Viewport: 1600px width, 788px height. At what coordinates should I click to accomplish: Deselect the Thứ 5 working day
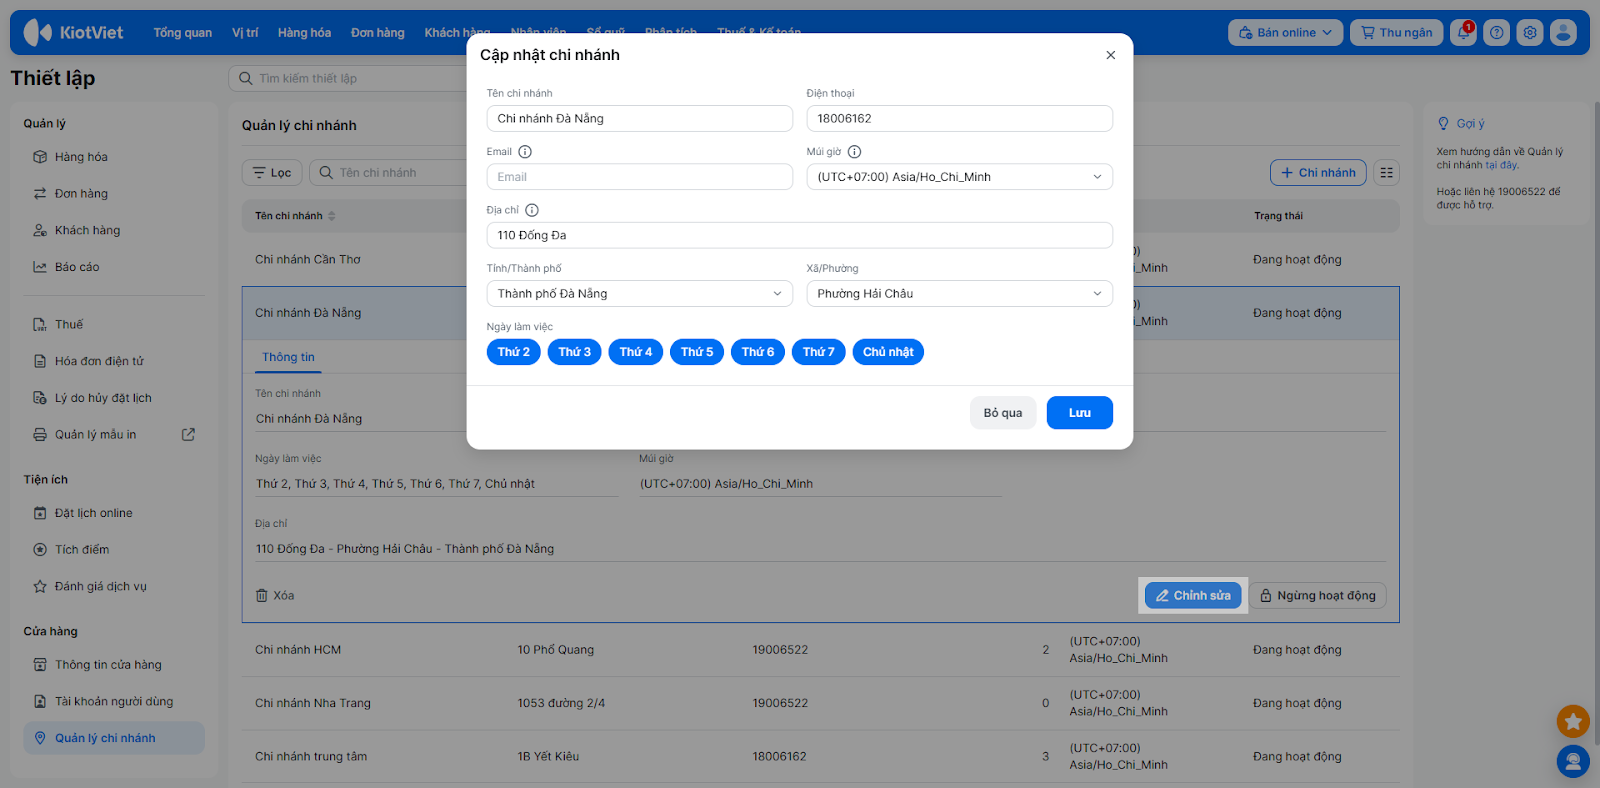pyautogui.click(x=697, y=352)
